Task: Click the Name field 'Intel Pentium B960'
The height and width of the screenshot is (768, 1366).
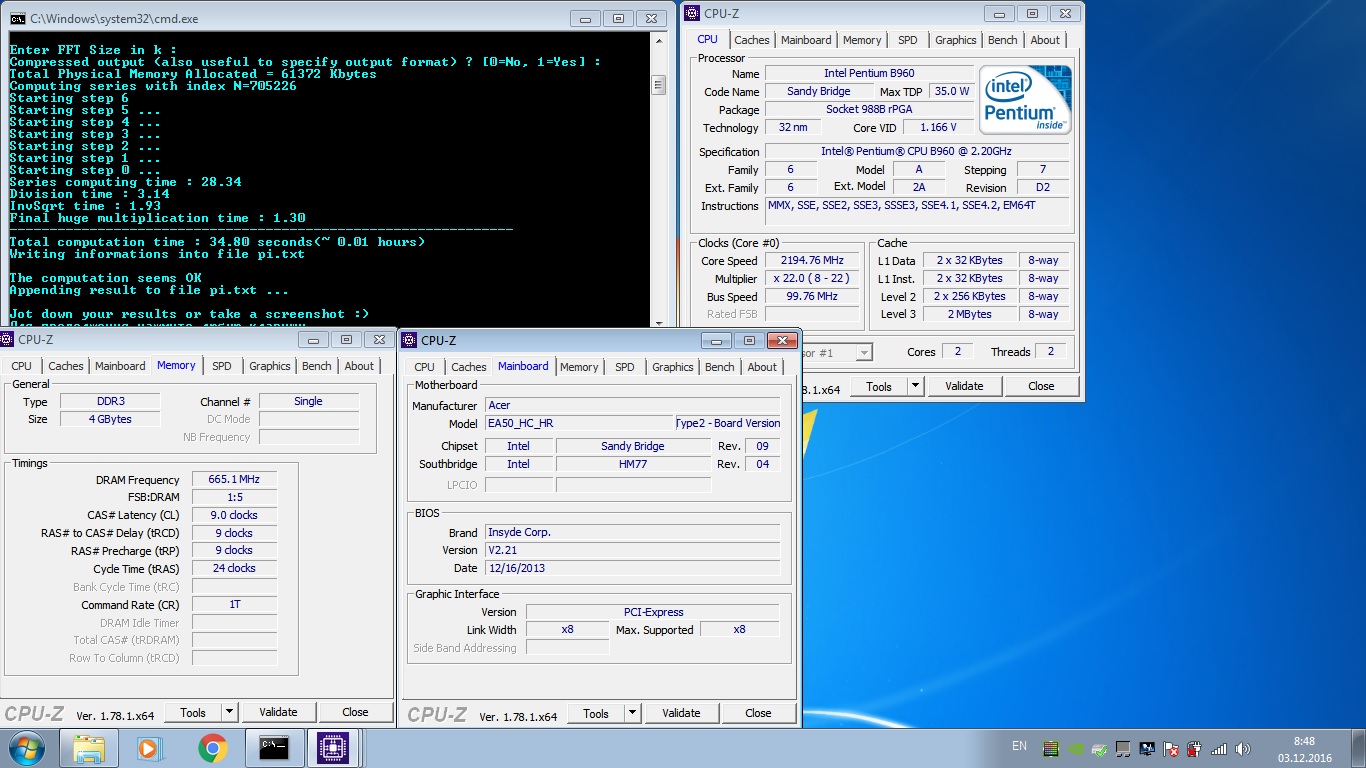Action: [x=869, y=73]
